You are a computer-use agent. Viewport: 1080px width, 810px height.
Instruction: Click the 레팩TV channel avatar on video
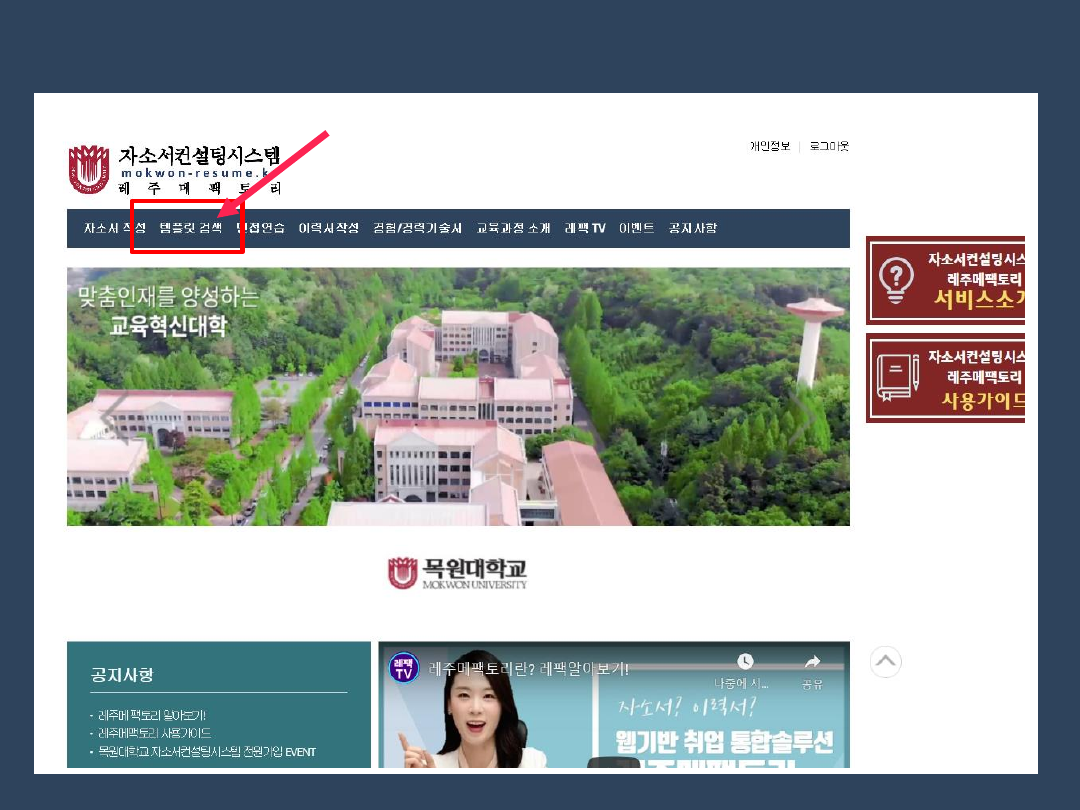coord(403,669)
